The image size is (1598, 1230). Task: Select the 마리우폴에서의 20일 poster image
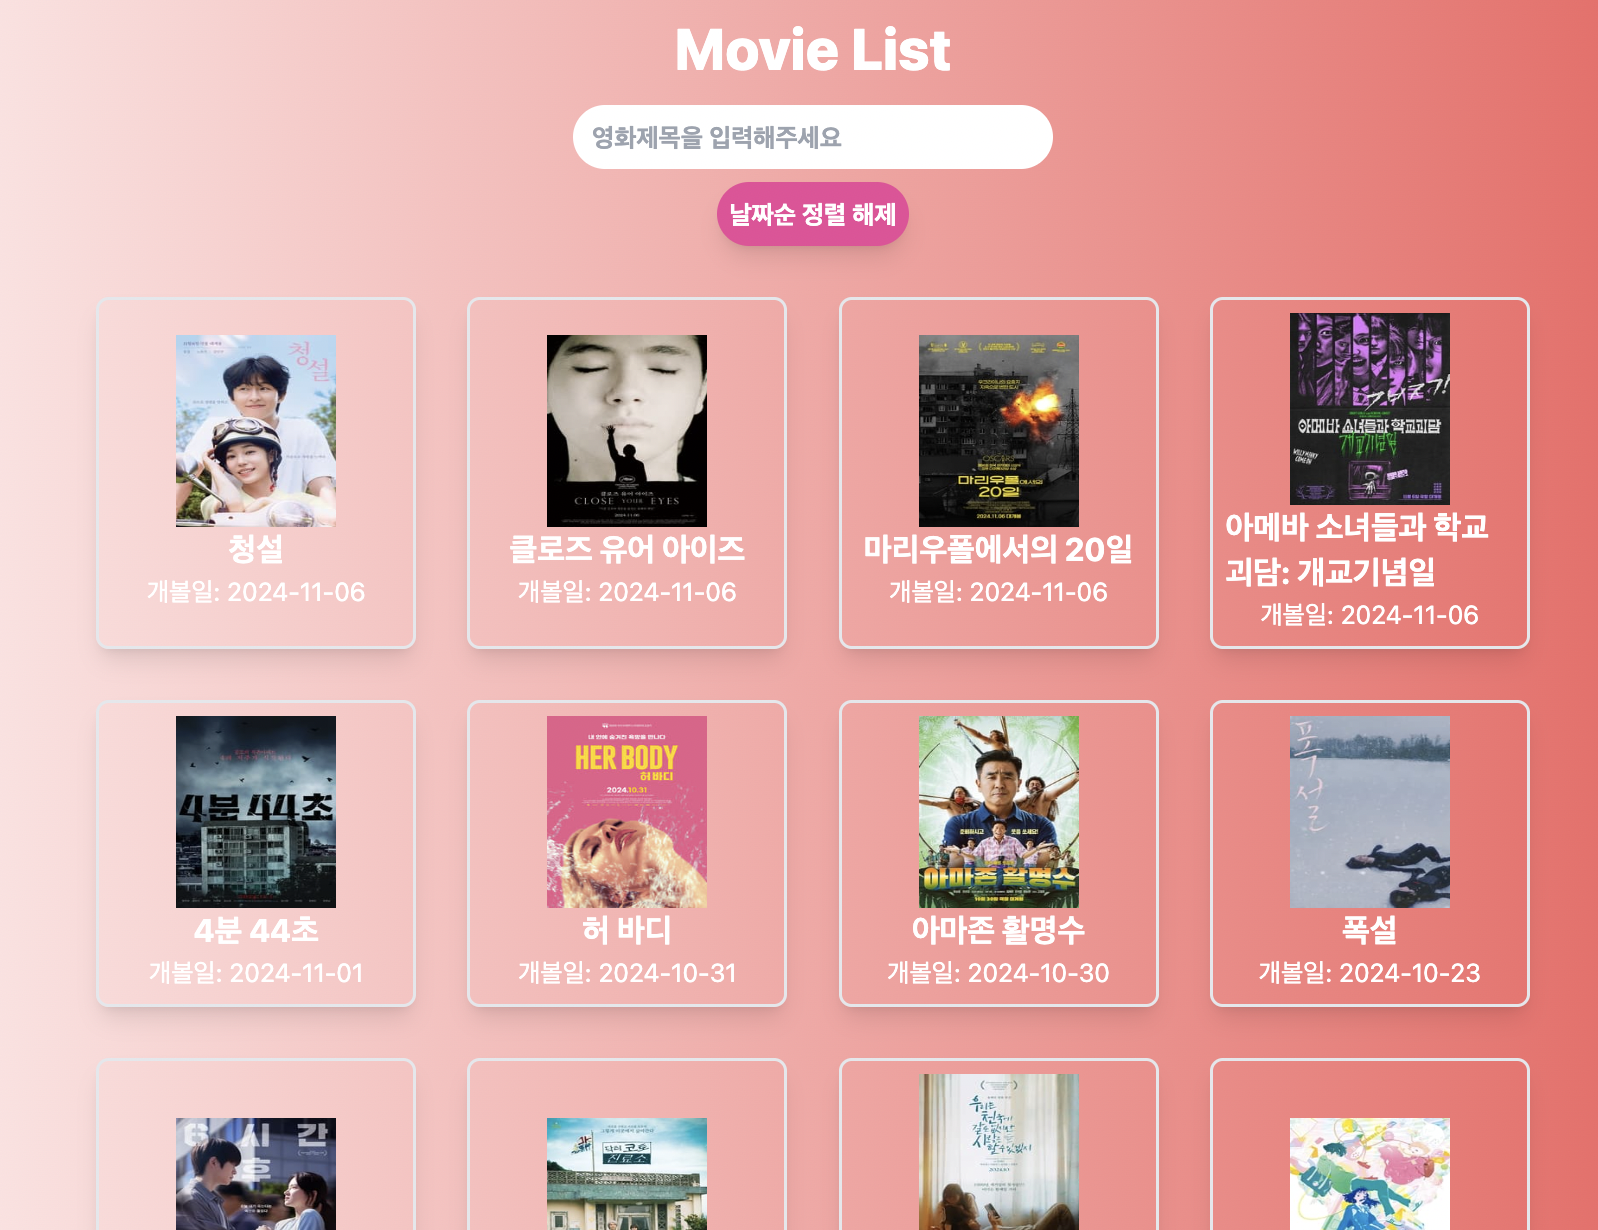point(999,431)
